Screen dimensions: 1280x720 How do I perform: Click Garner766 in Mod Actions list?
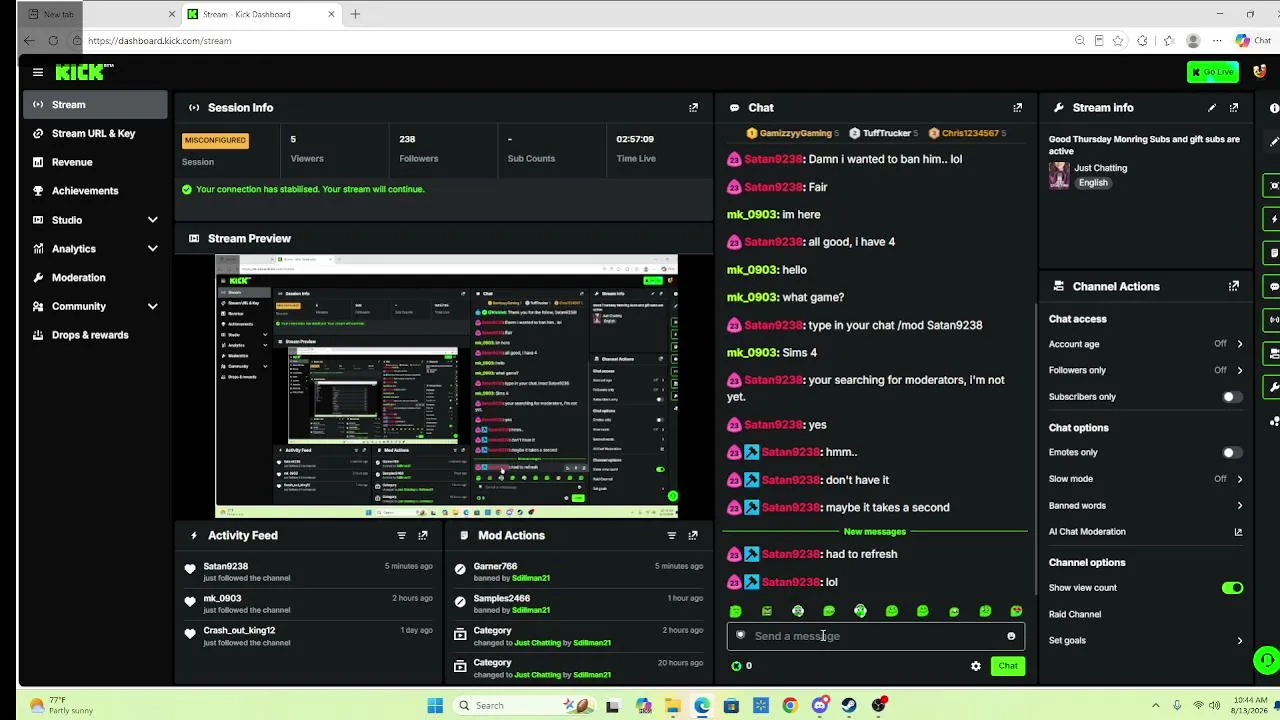click(x=496, y=567)
